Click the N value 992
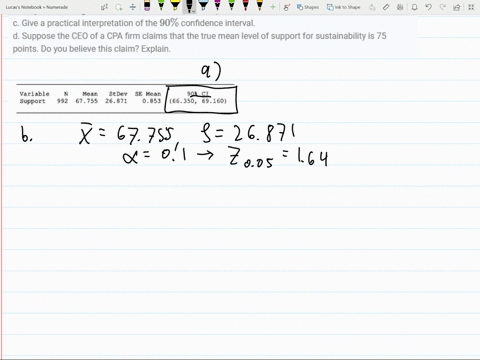This screenshot has width=480, height=360. [62, 101]
